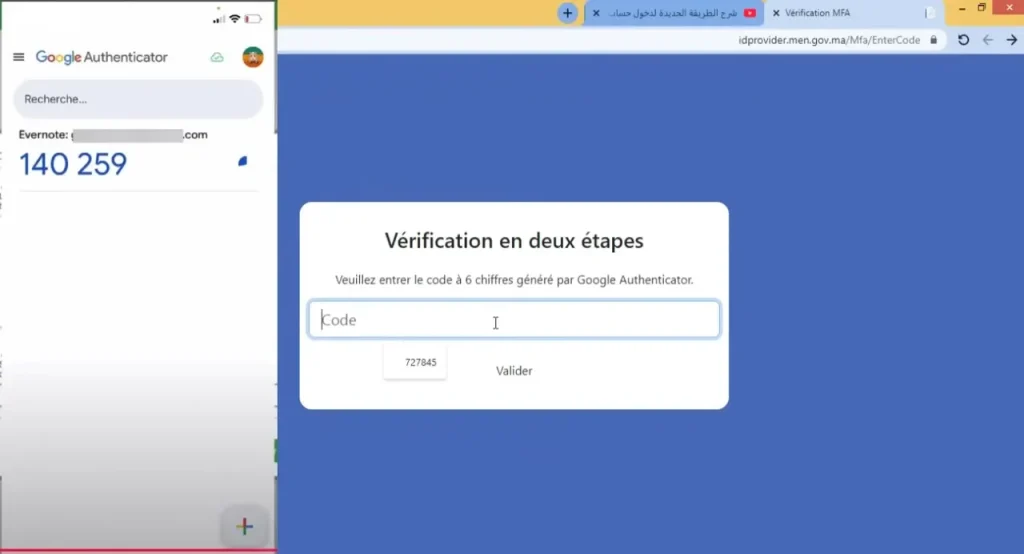Viewport: 1024px width, 554px height.
Task: Close the browser window
Action: coord(1009,7)
